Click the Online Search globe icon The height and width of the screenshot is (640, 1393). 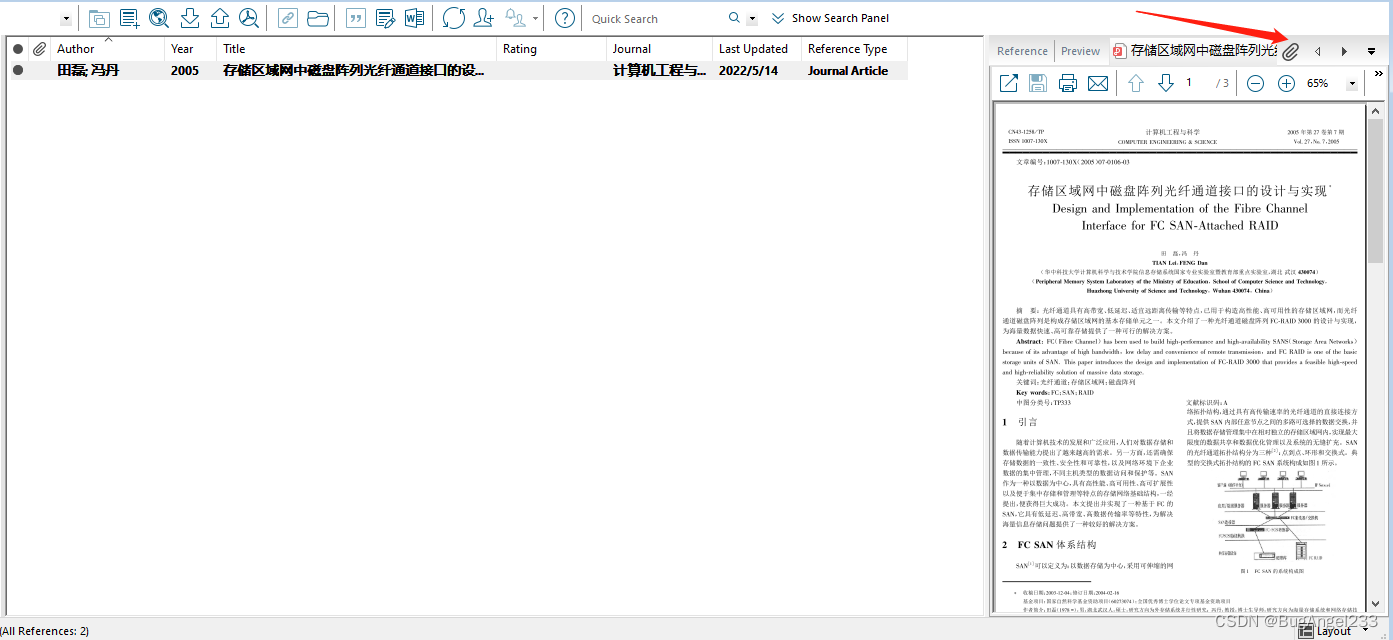[159, 18]
